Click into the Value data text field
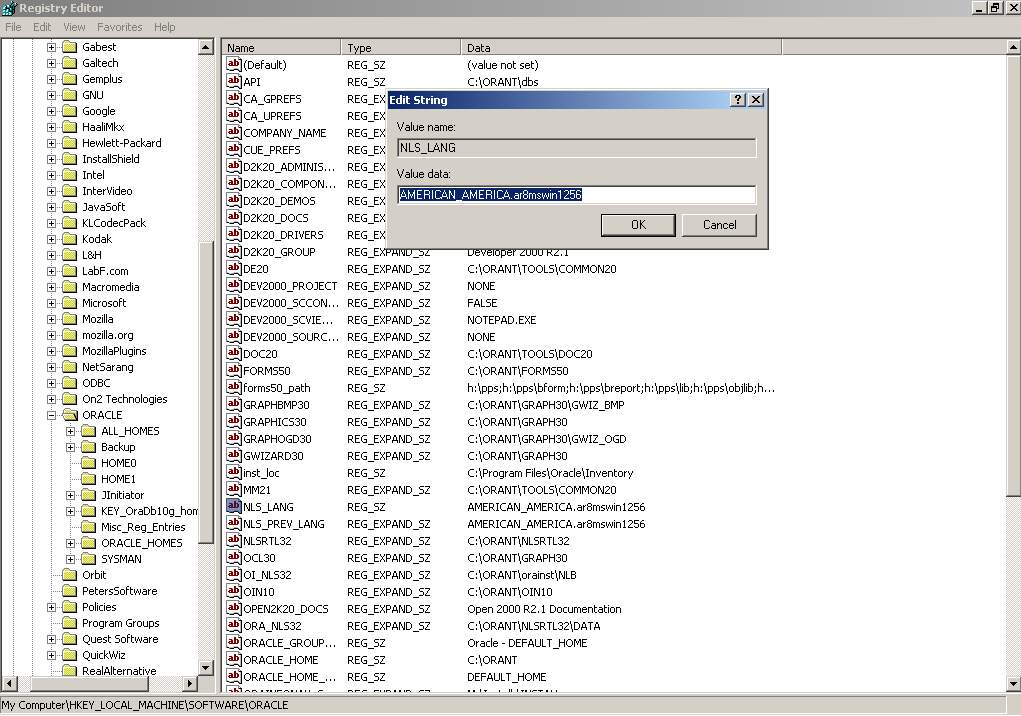 (576, 195)
